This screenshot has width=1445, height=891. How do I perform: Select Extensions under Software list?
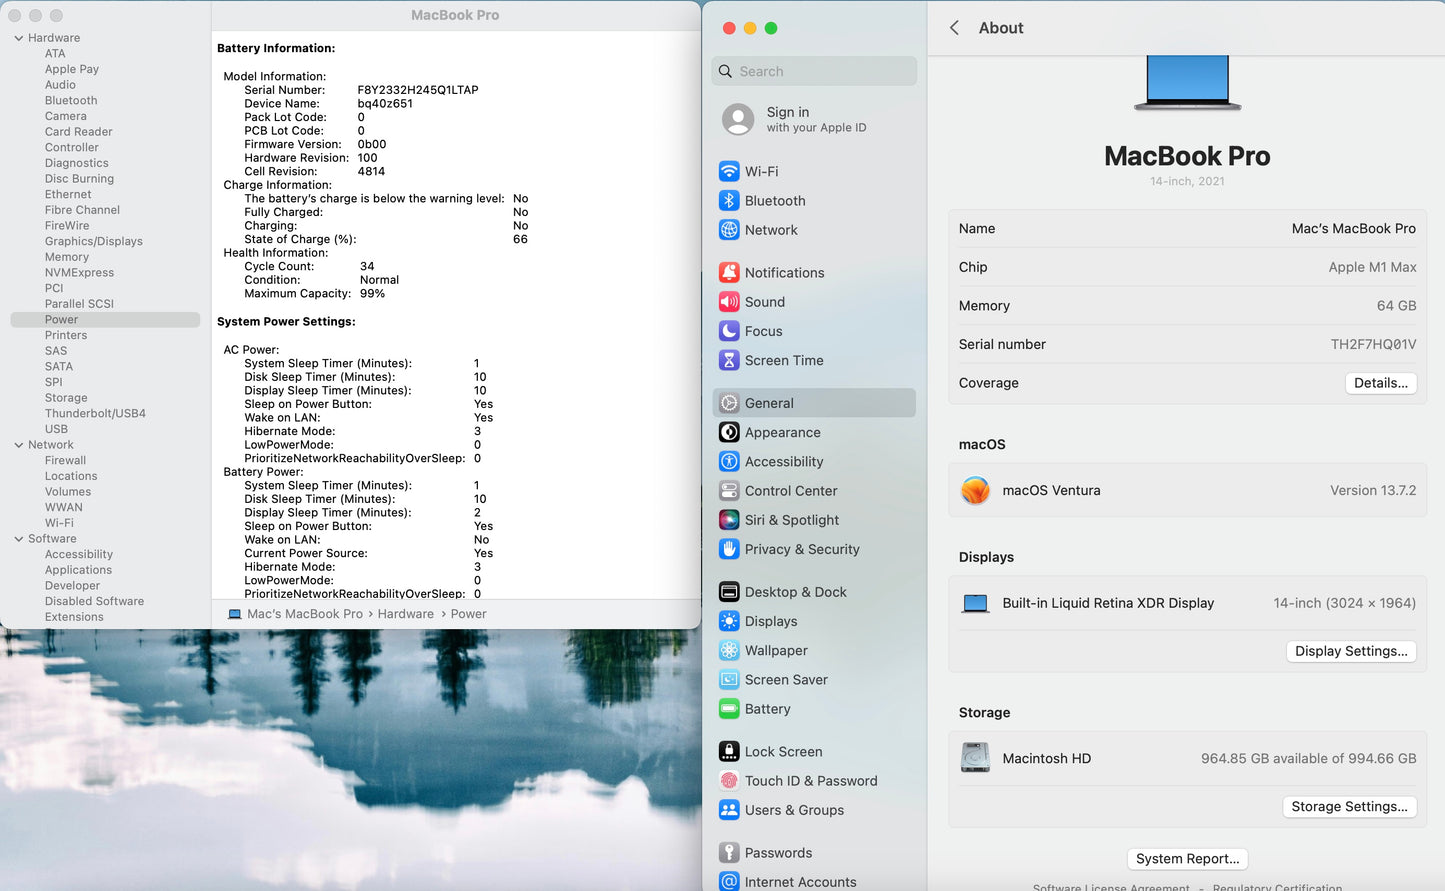tap(74, 617)
